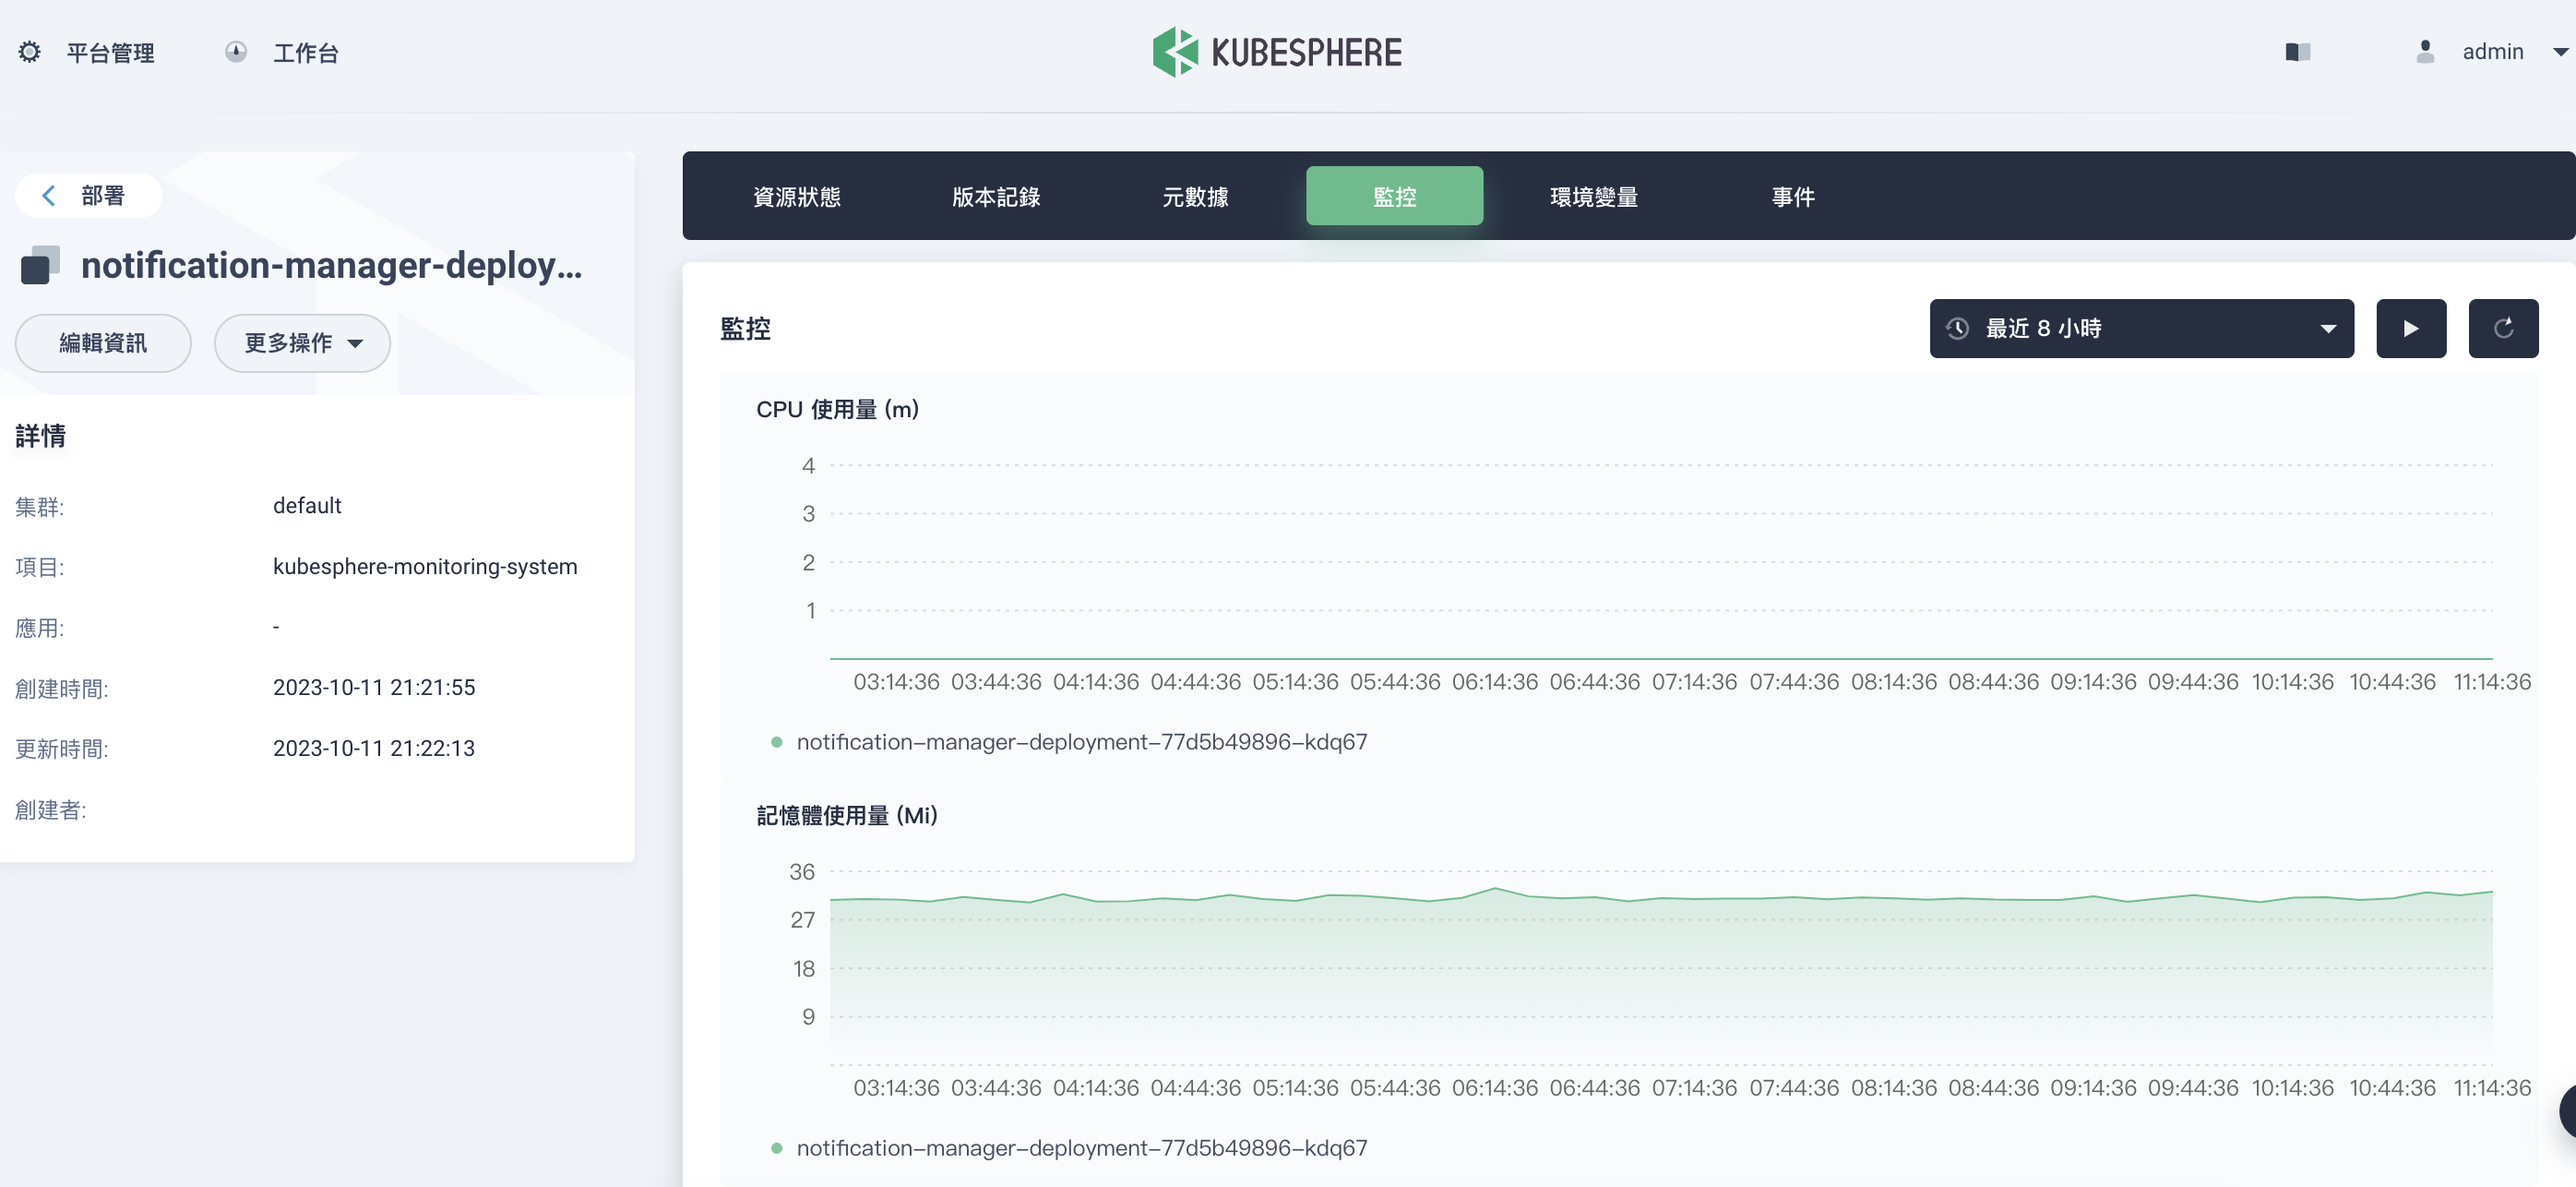The height and width of the screenshot is (1187, 2576).
Task: Open the admin account dropdown arrow
Action: [2559, 52]
